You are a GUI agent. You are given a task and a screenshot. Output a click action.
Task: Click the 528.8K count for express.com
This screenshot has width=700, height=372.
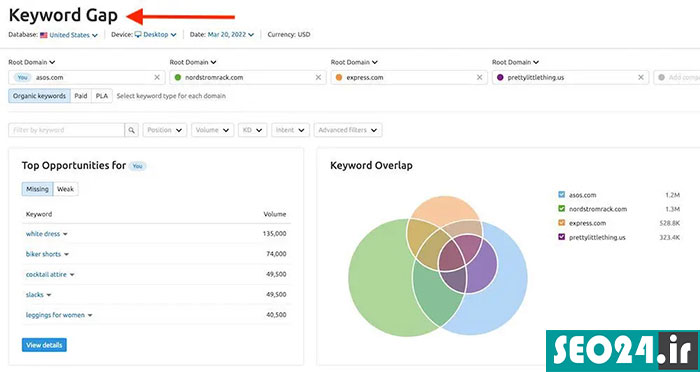point(669,223)
